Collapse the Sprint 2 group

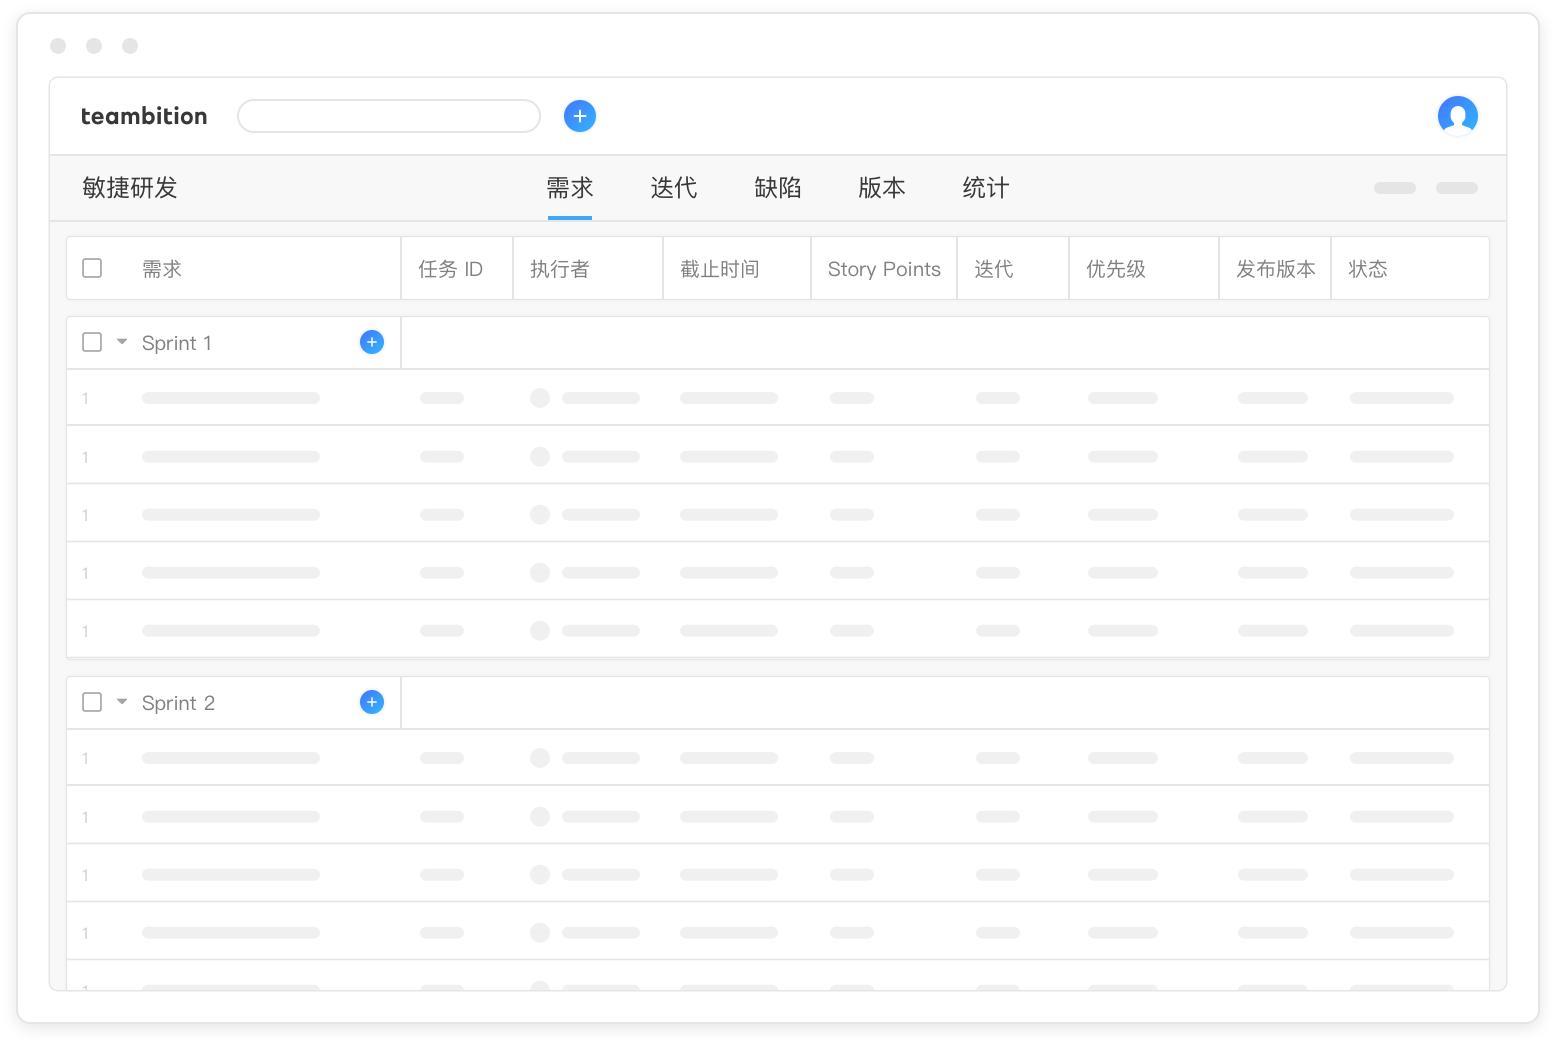point(122,702)
